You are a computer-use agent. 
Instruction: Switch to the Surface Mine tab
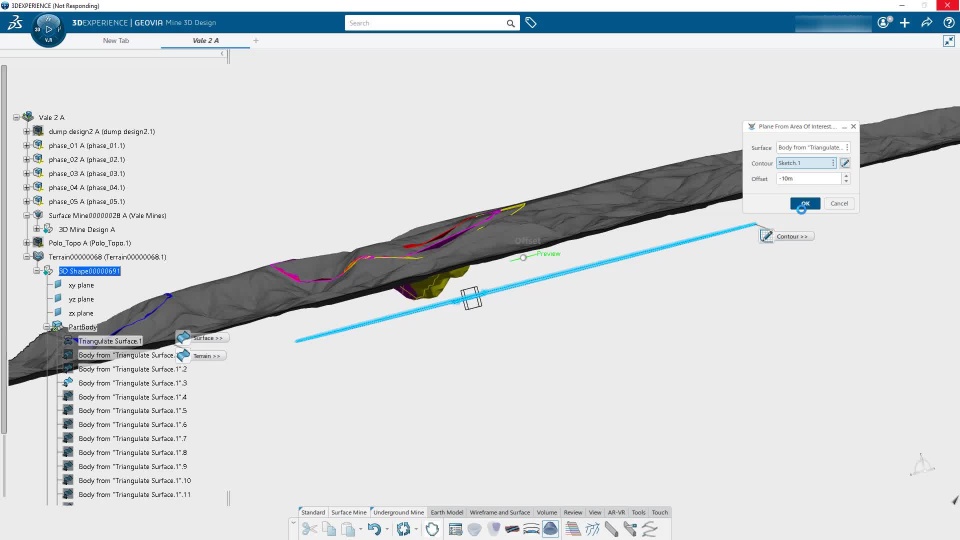coord(349,512)
